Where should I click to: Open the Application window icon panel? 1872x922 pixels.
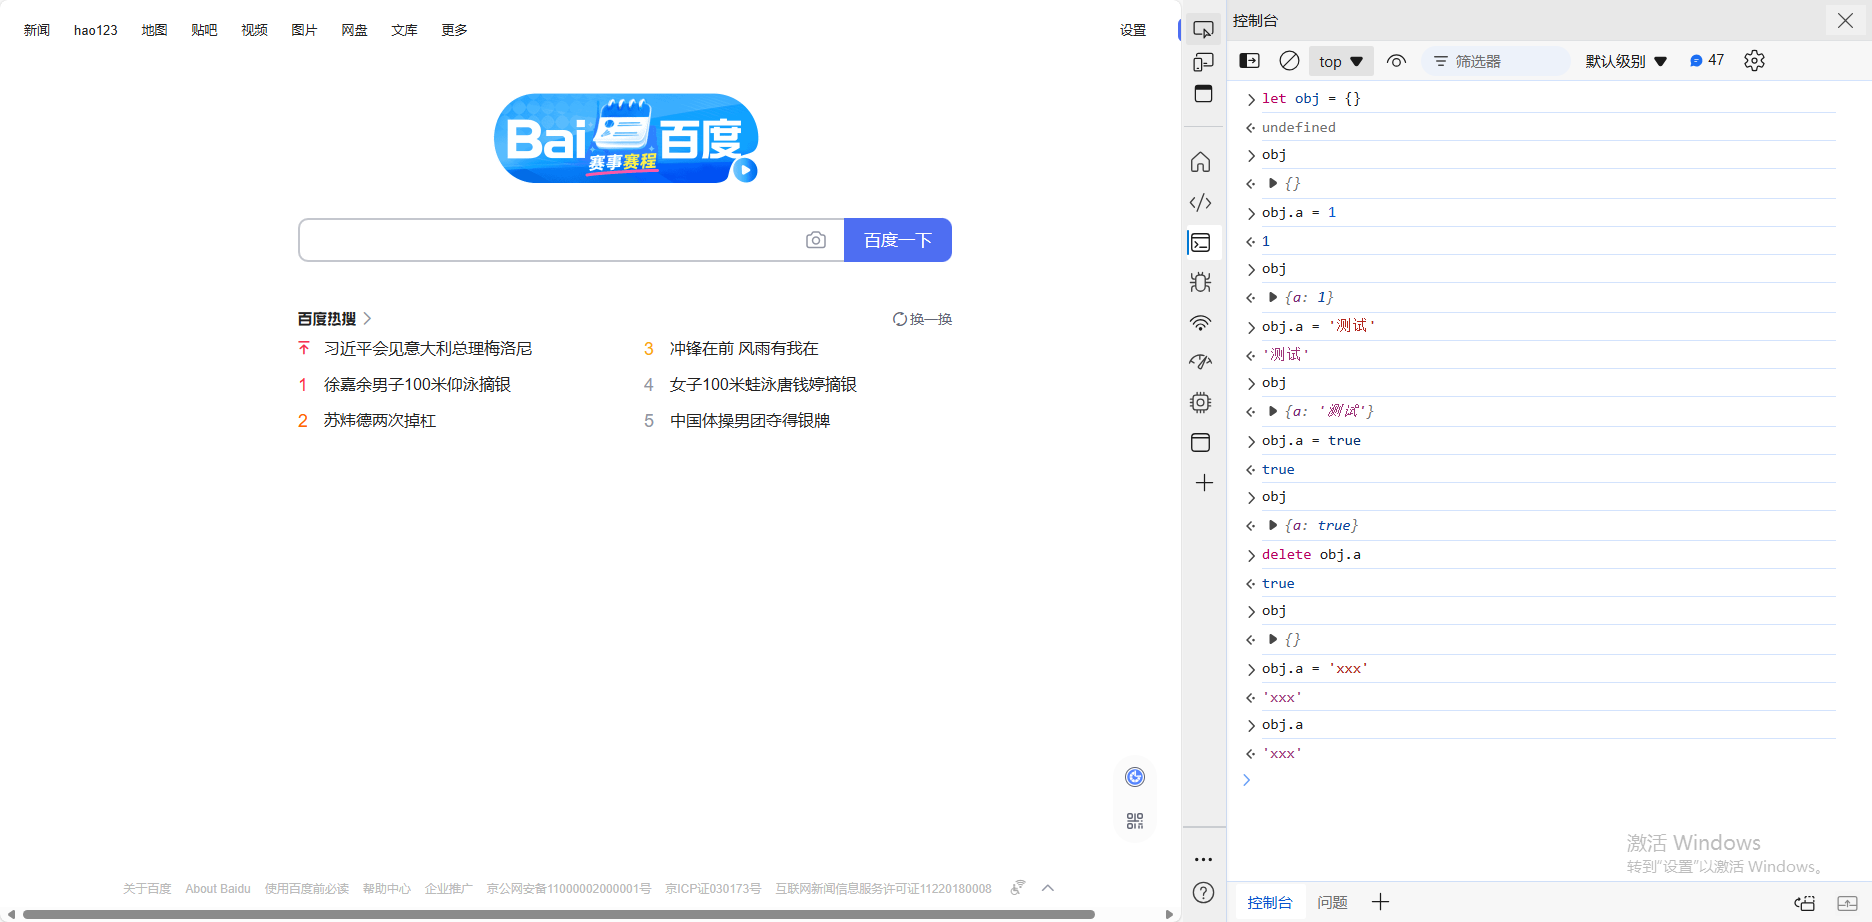(x=1201, y=442)
